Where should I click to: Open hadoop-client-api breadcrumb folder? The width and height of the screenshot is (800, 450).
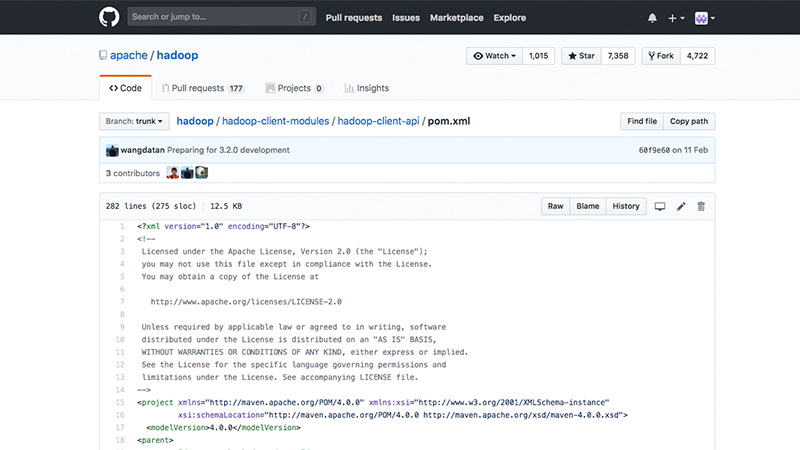tap(378, 121)
